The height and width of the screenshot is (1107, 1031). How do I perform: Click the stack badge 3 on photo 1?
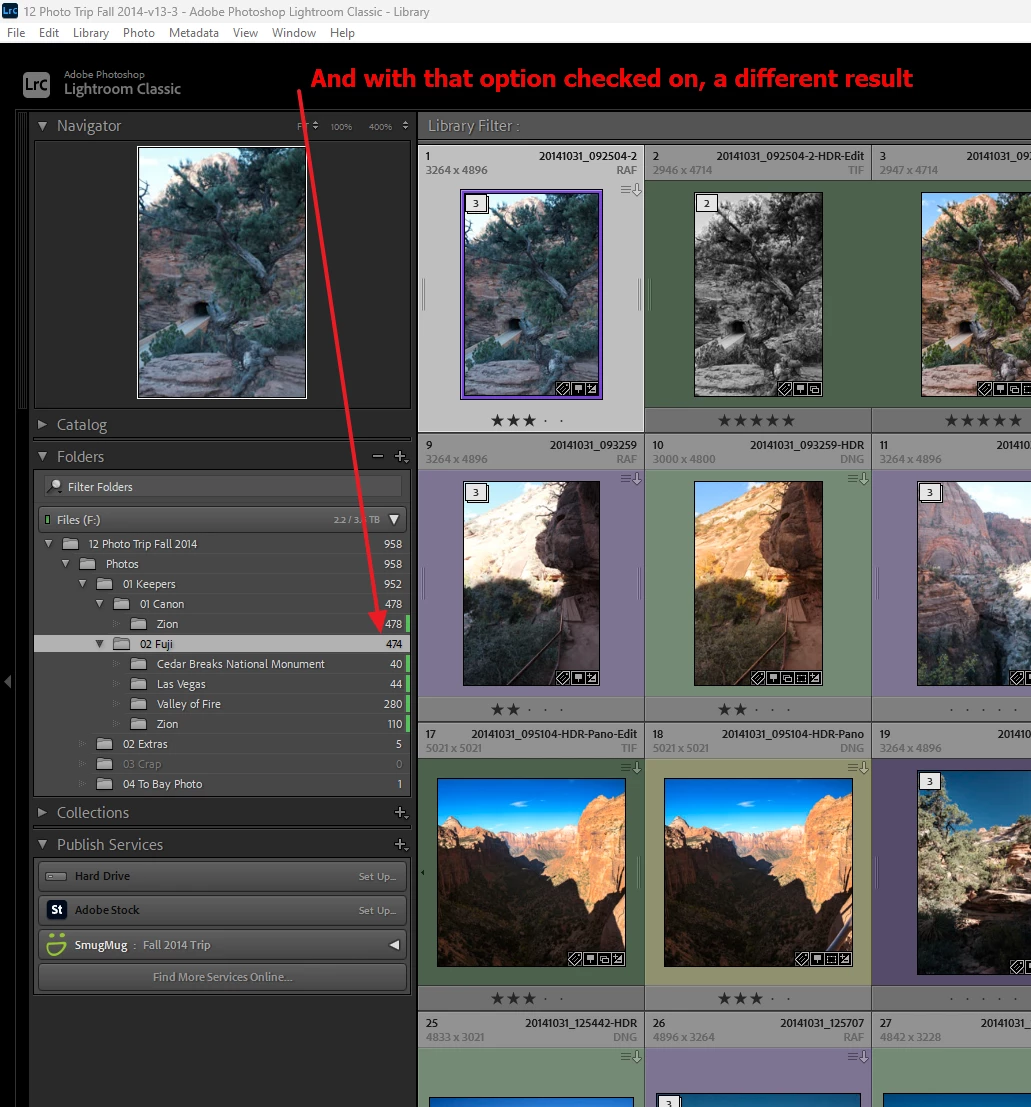[x=476, y=203]
